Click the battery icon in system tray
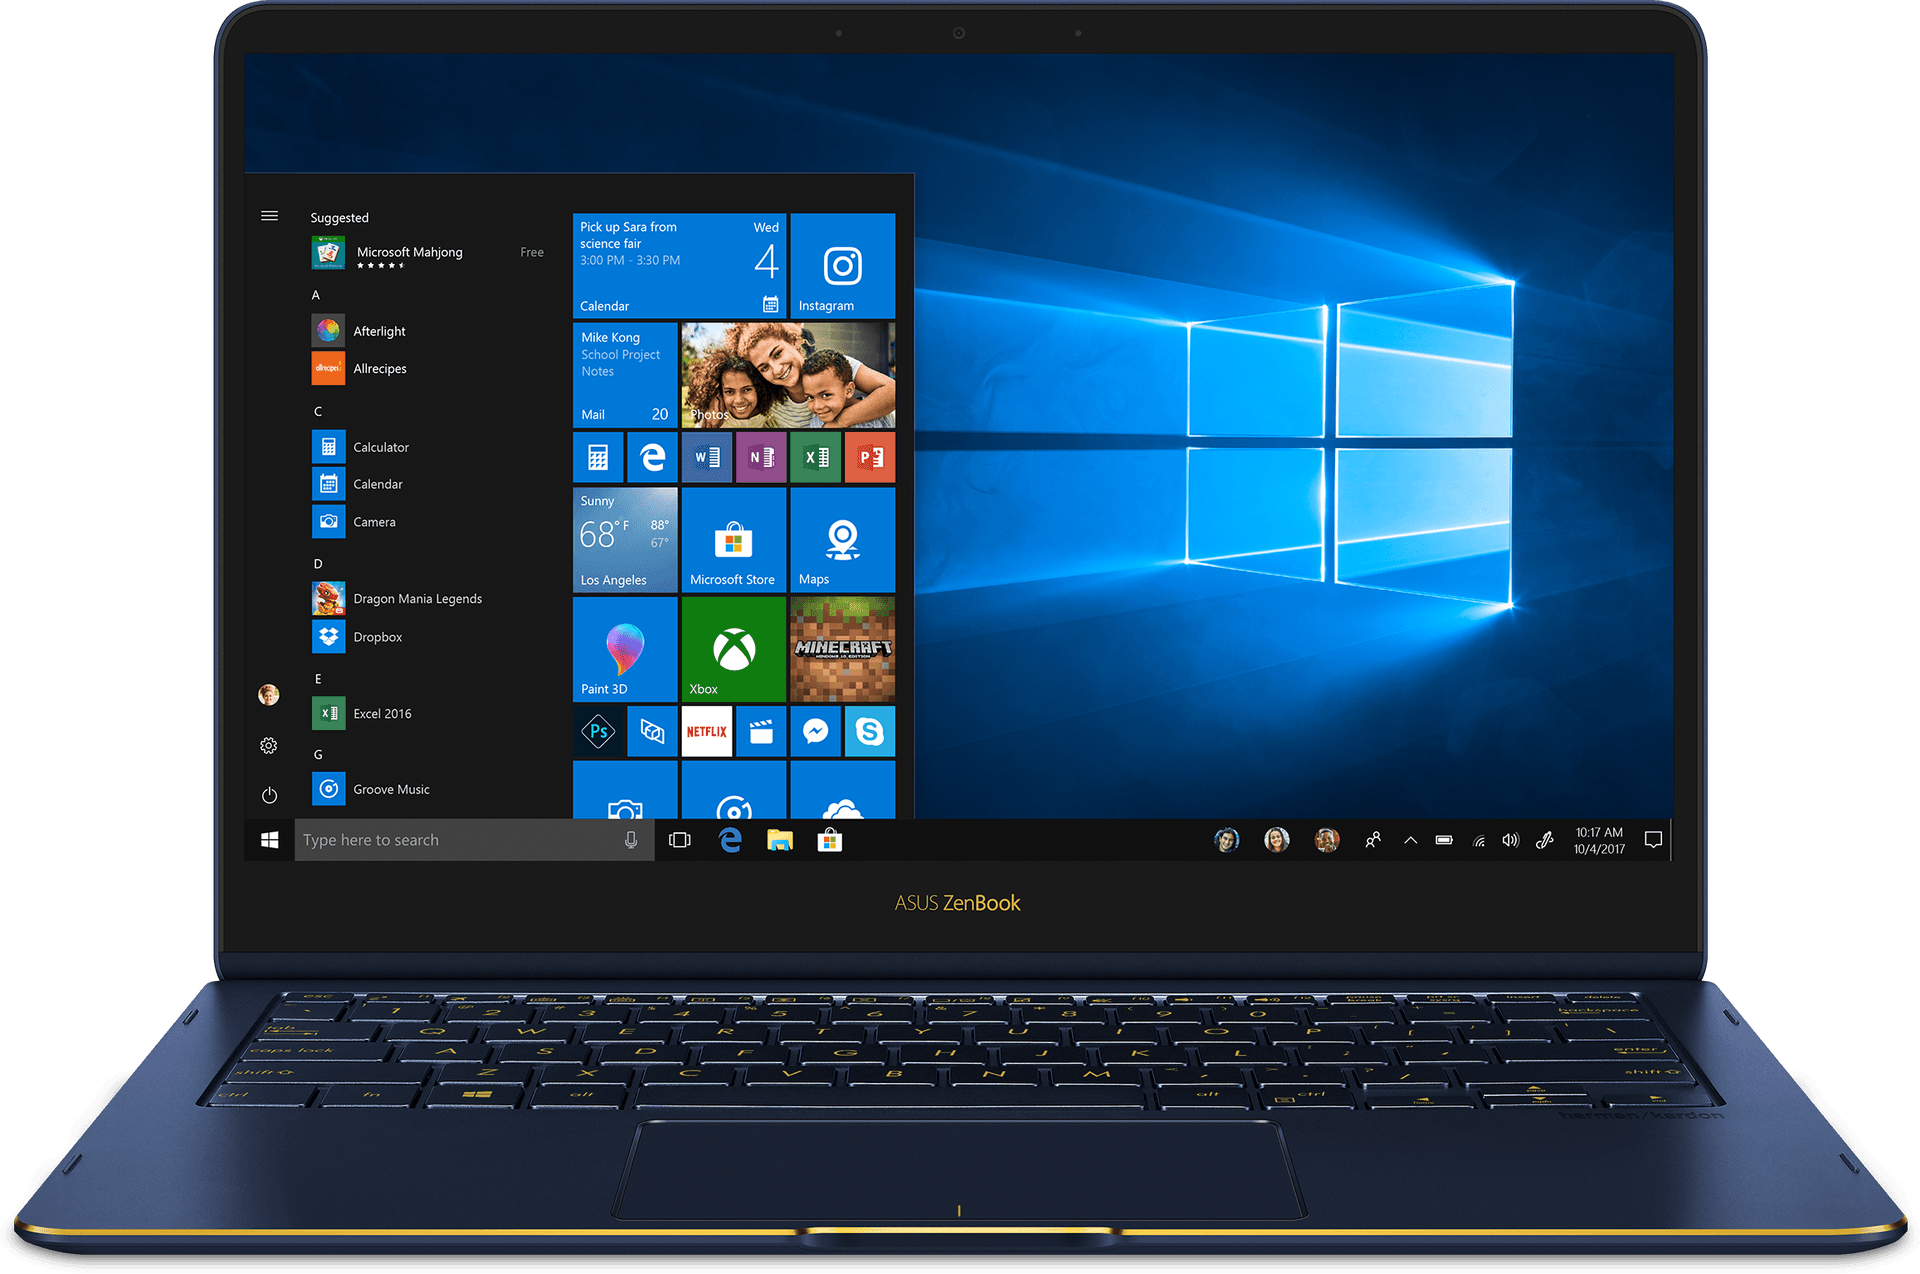The width and height of the screenshot is (1920, 1274). (1444, 840)
